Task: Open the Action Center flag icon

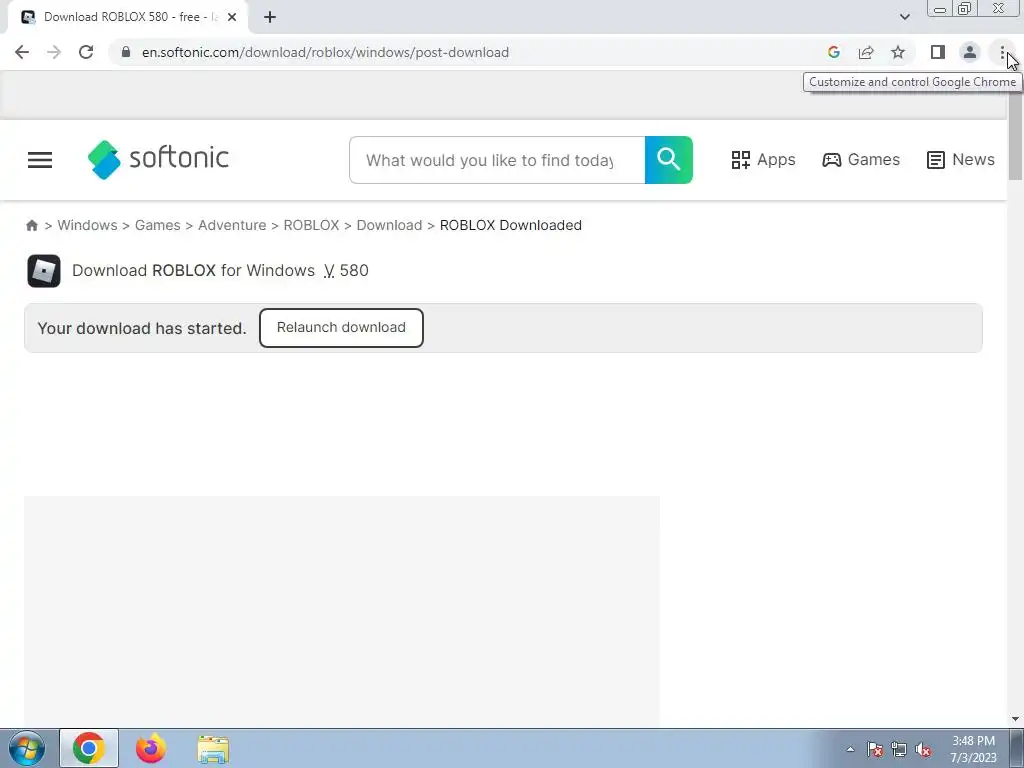Action: (874, 749)
